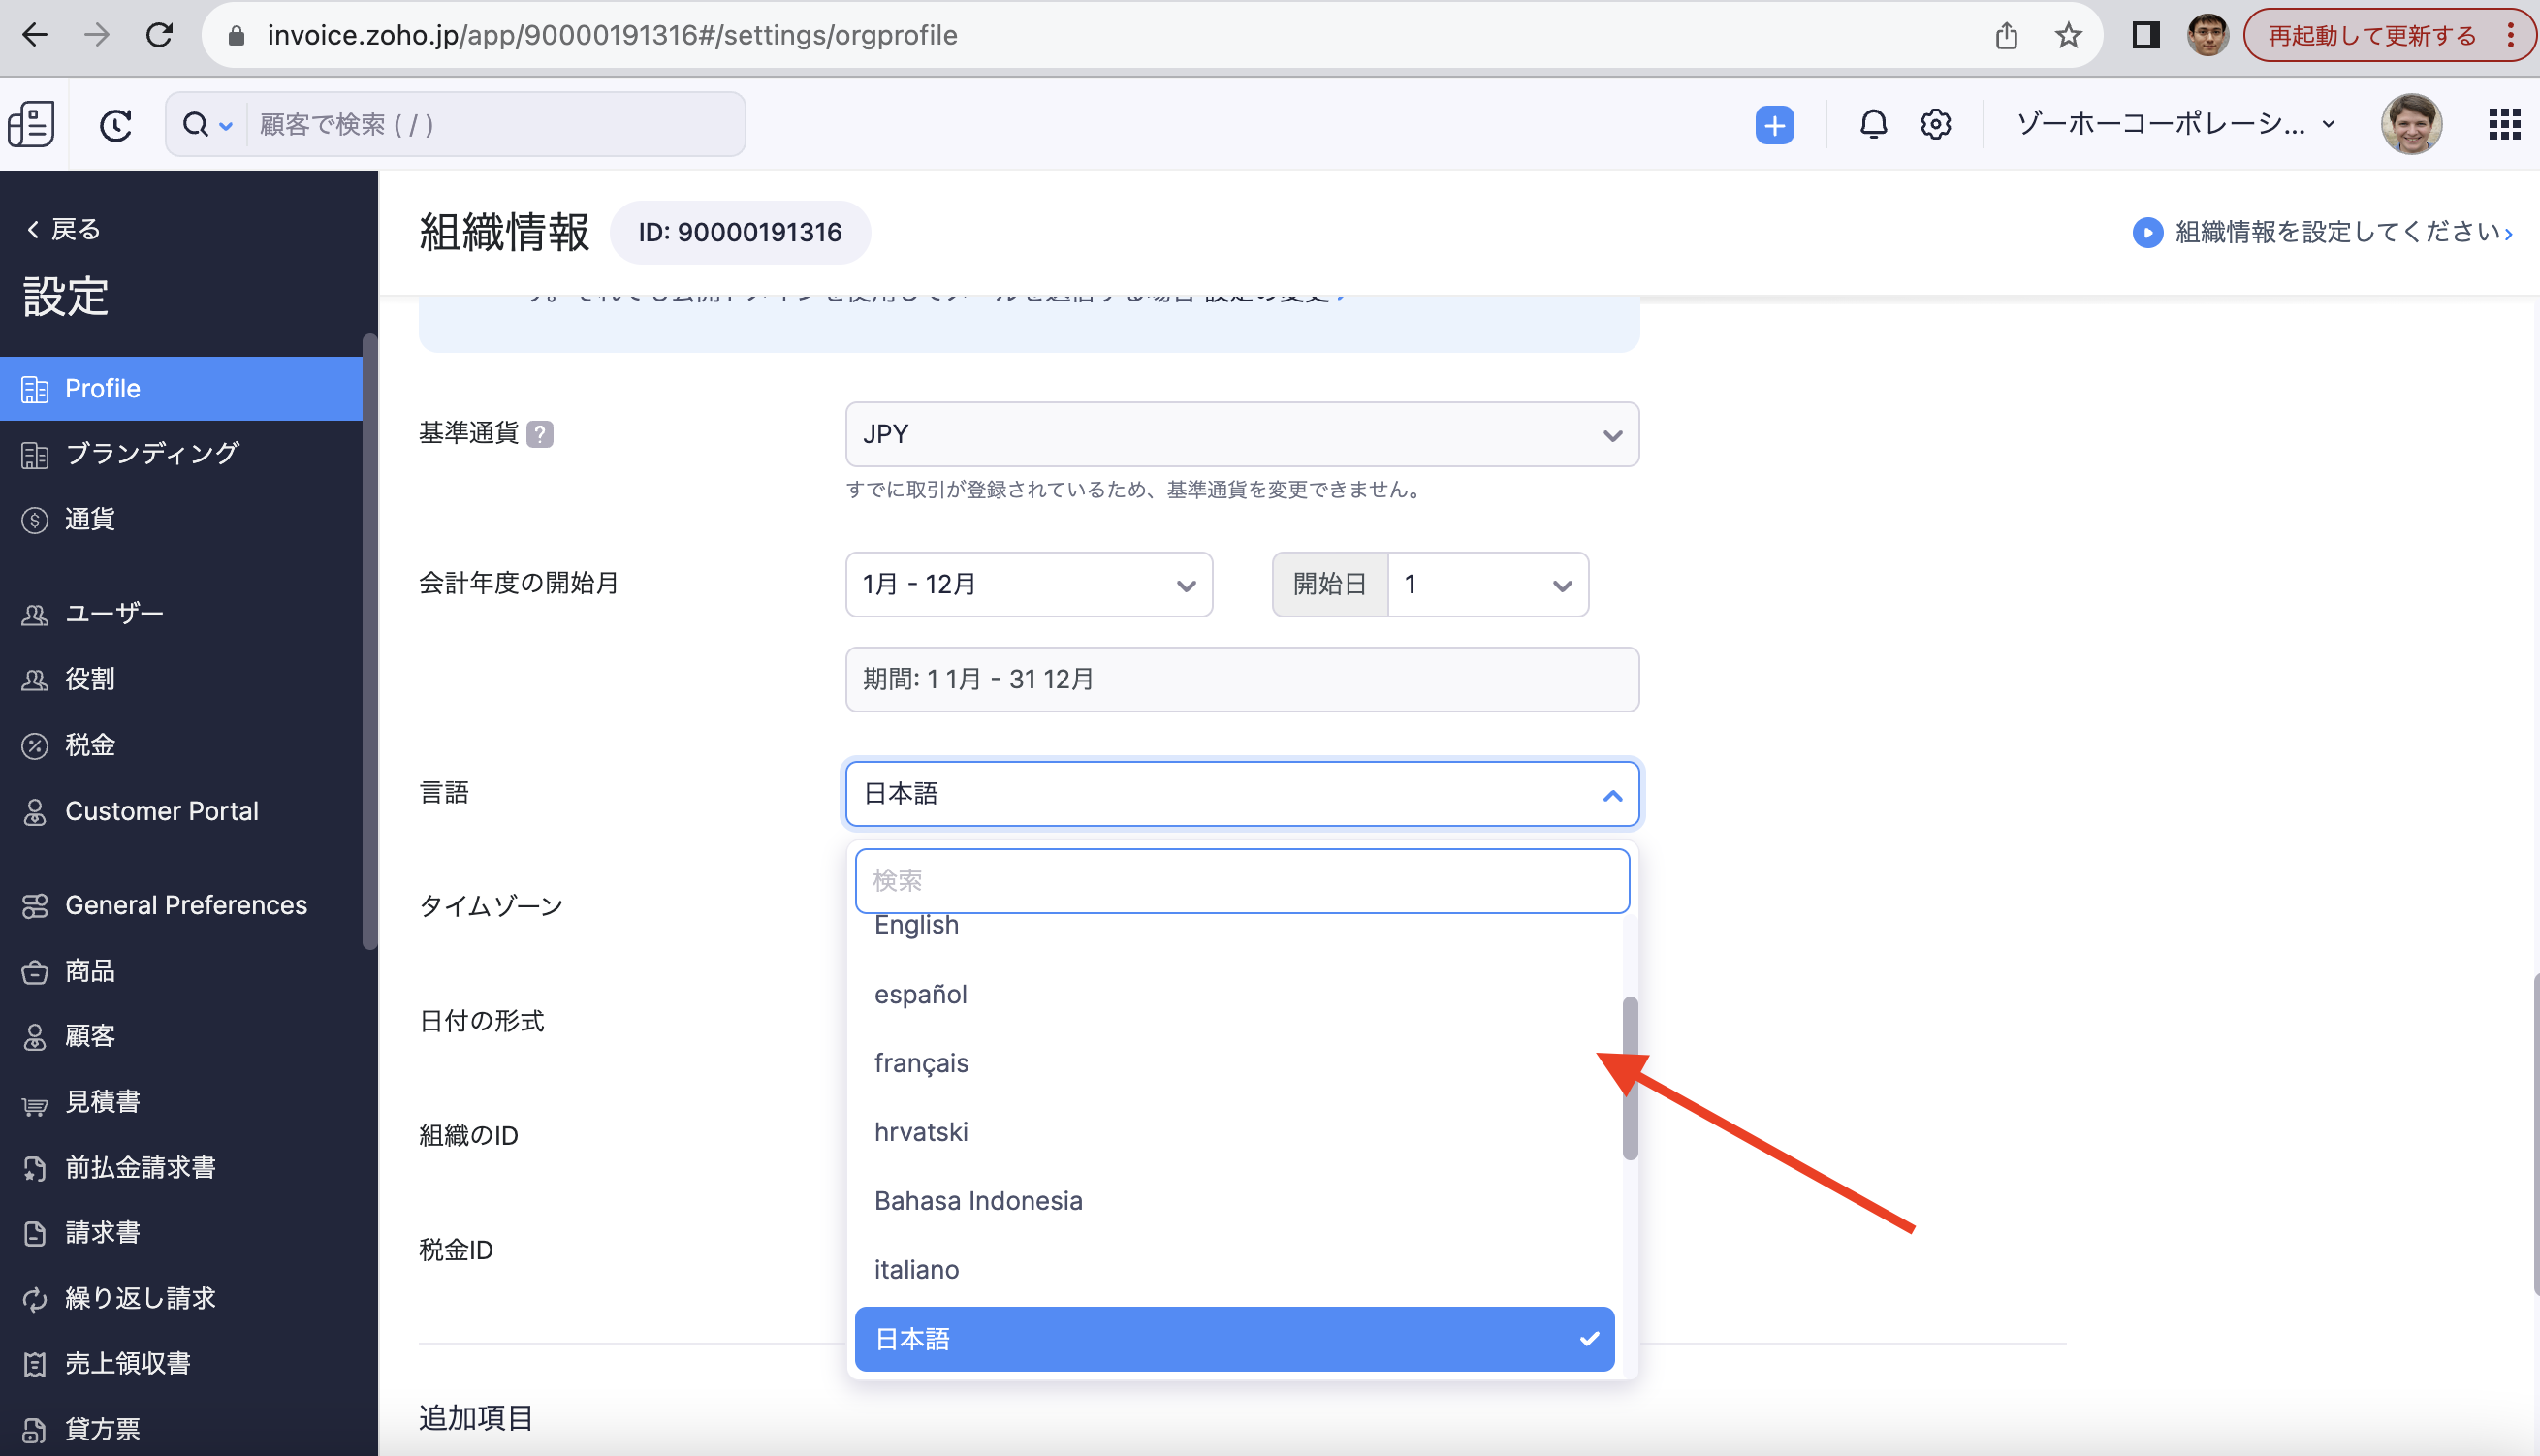
Task: Open the notifications bell icon
Action: (x=1873, y=125)
